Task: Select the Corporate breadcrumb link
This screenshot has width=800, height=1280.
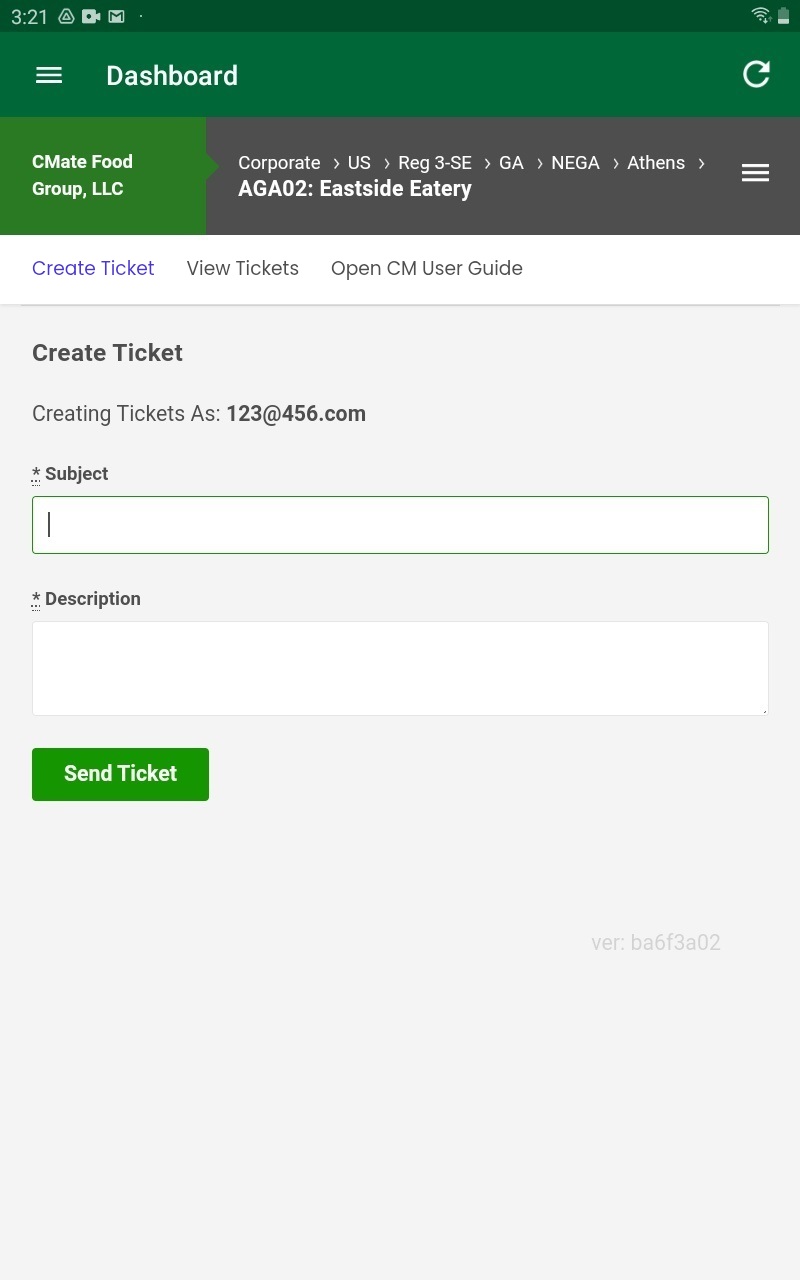Action: pyautogui.click(x=279, y=163)
